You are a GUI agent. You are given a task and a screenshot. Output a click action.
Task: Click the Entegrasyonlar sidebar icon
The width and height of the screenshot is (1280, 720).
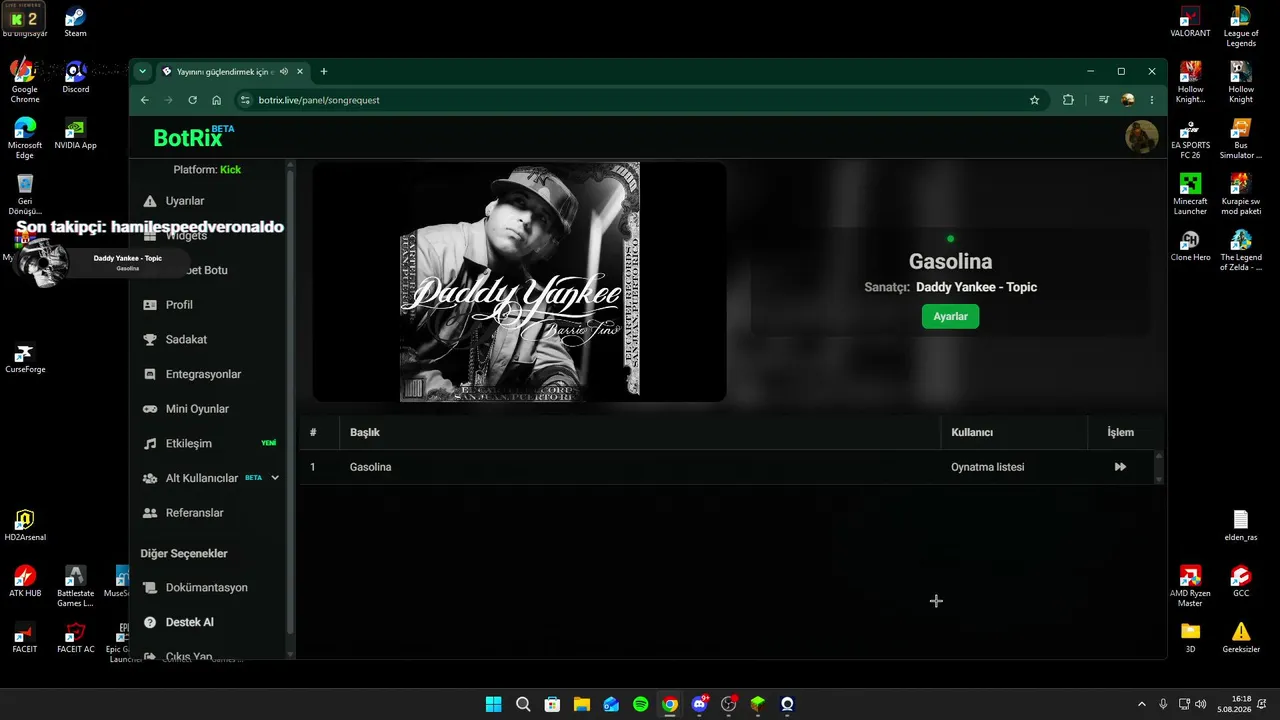click(x=150, y=374)
